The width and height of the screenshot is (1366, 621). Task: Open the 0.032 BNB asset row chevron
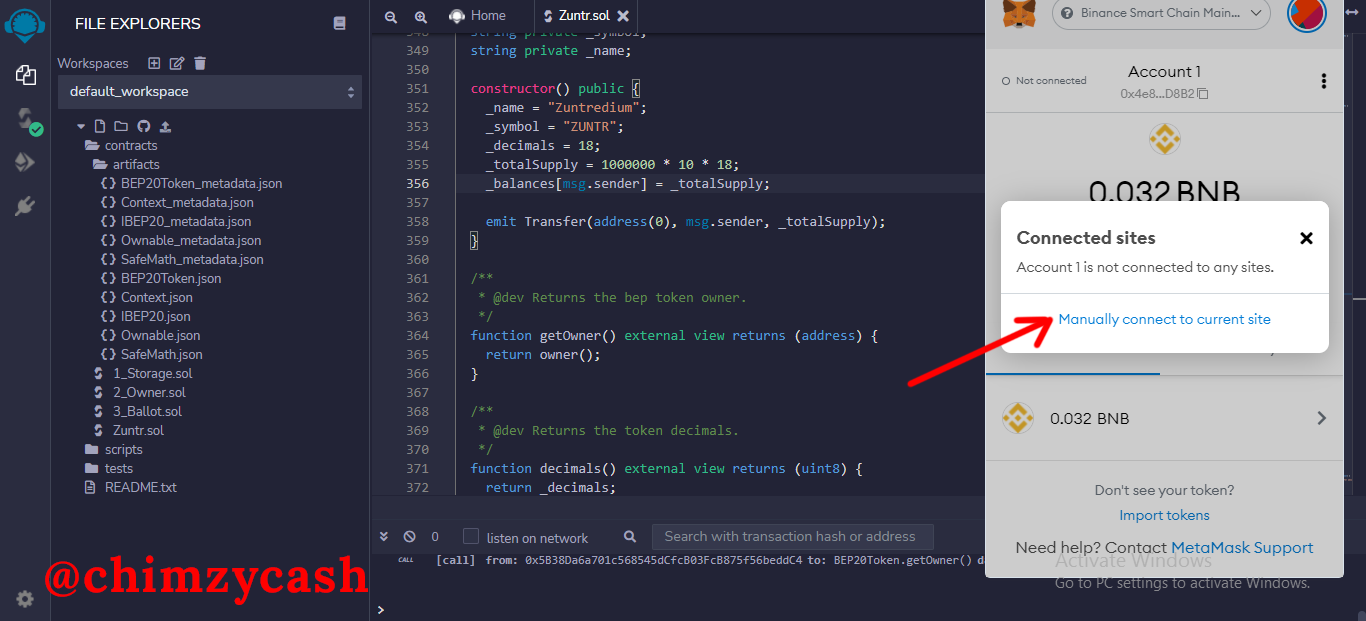coord(1321,418)
